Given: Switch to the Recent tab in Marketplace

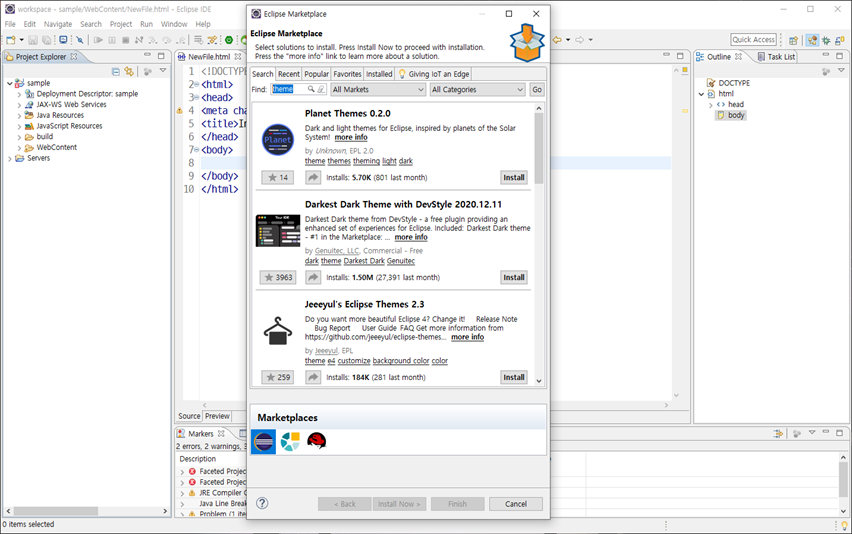Looking at the screenshot, I should [x=289, y=74].
